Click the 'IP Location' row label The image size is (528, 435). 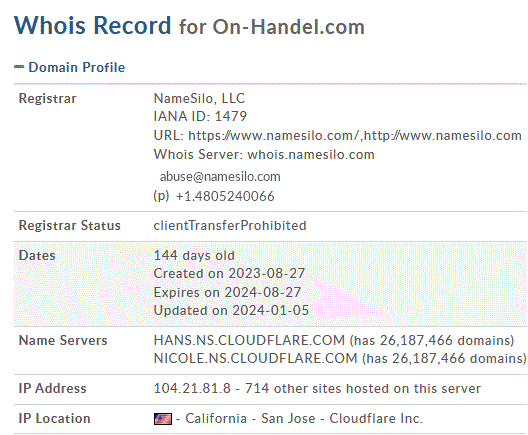(x=55, y=419)
